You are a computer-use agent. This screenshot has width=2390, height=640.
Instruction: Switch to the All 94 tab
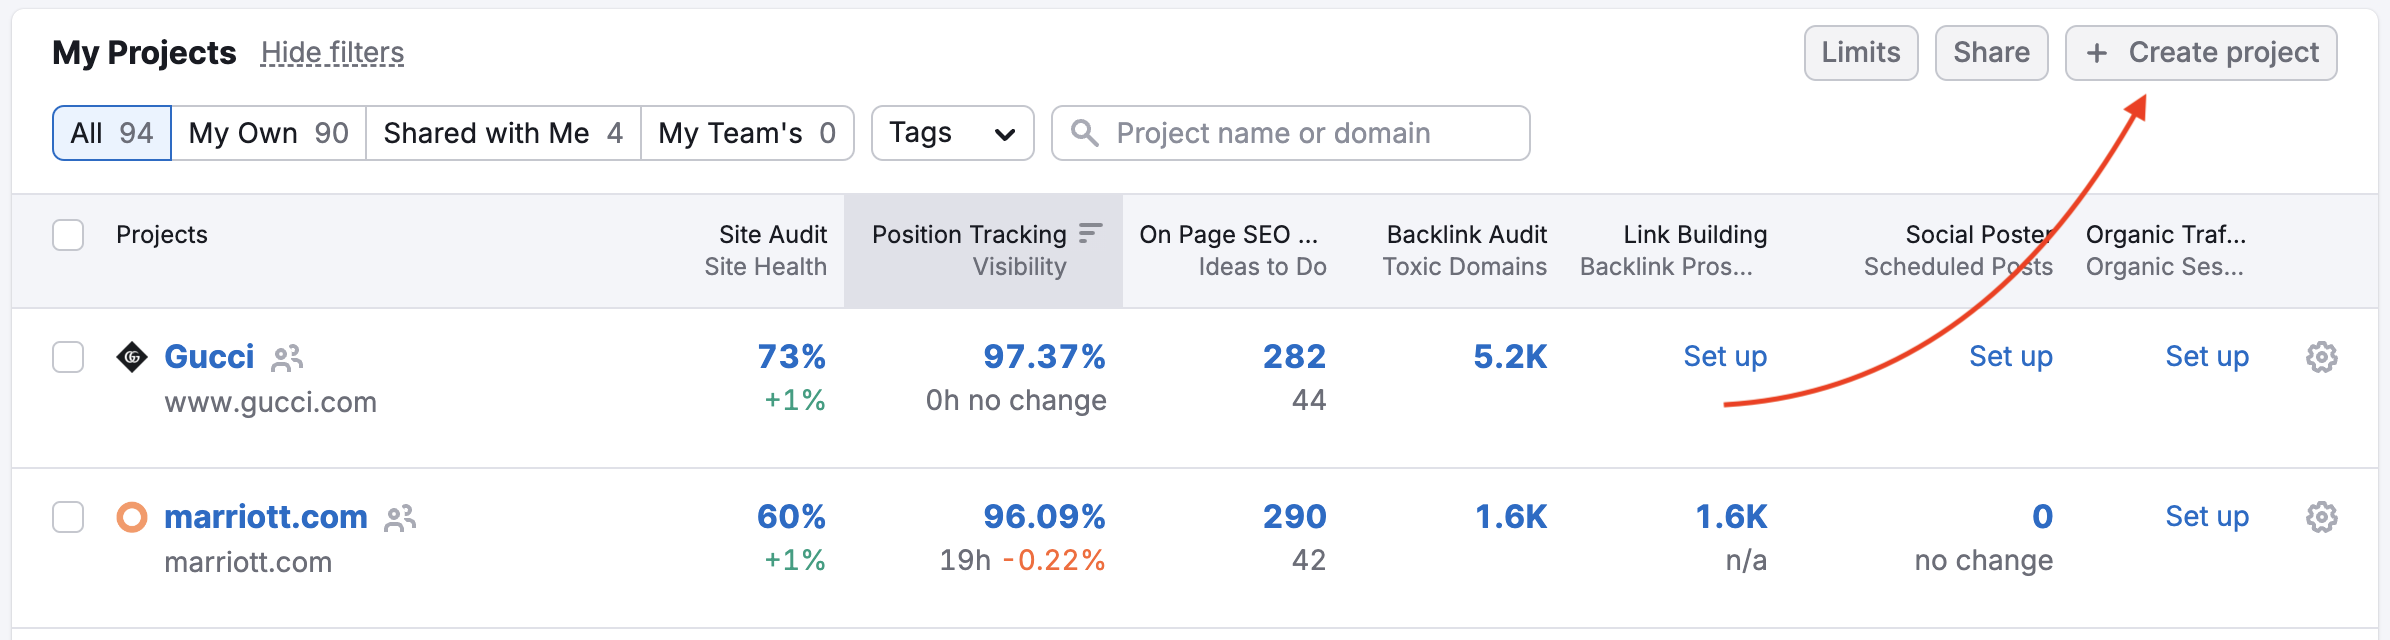coord(112,133)
